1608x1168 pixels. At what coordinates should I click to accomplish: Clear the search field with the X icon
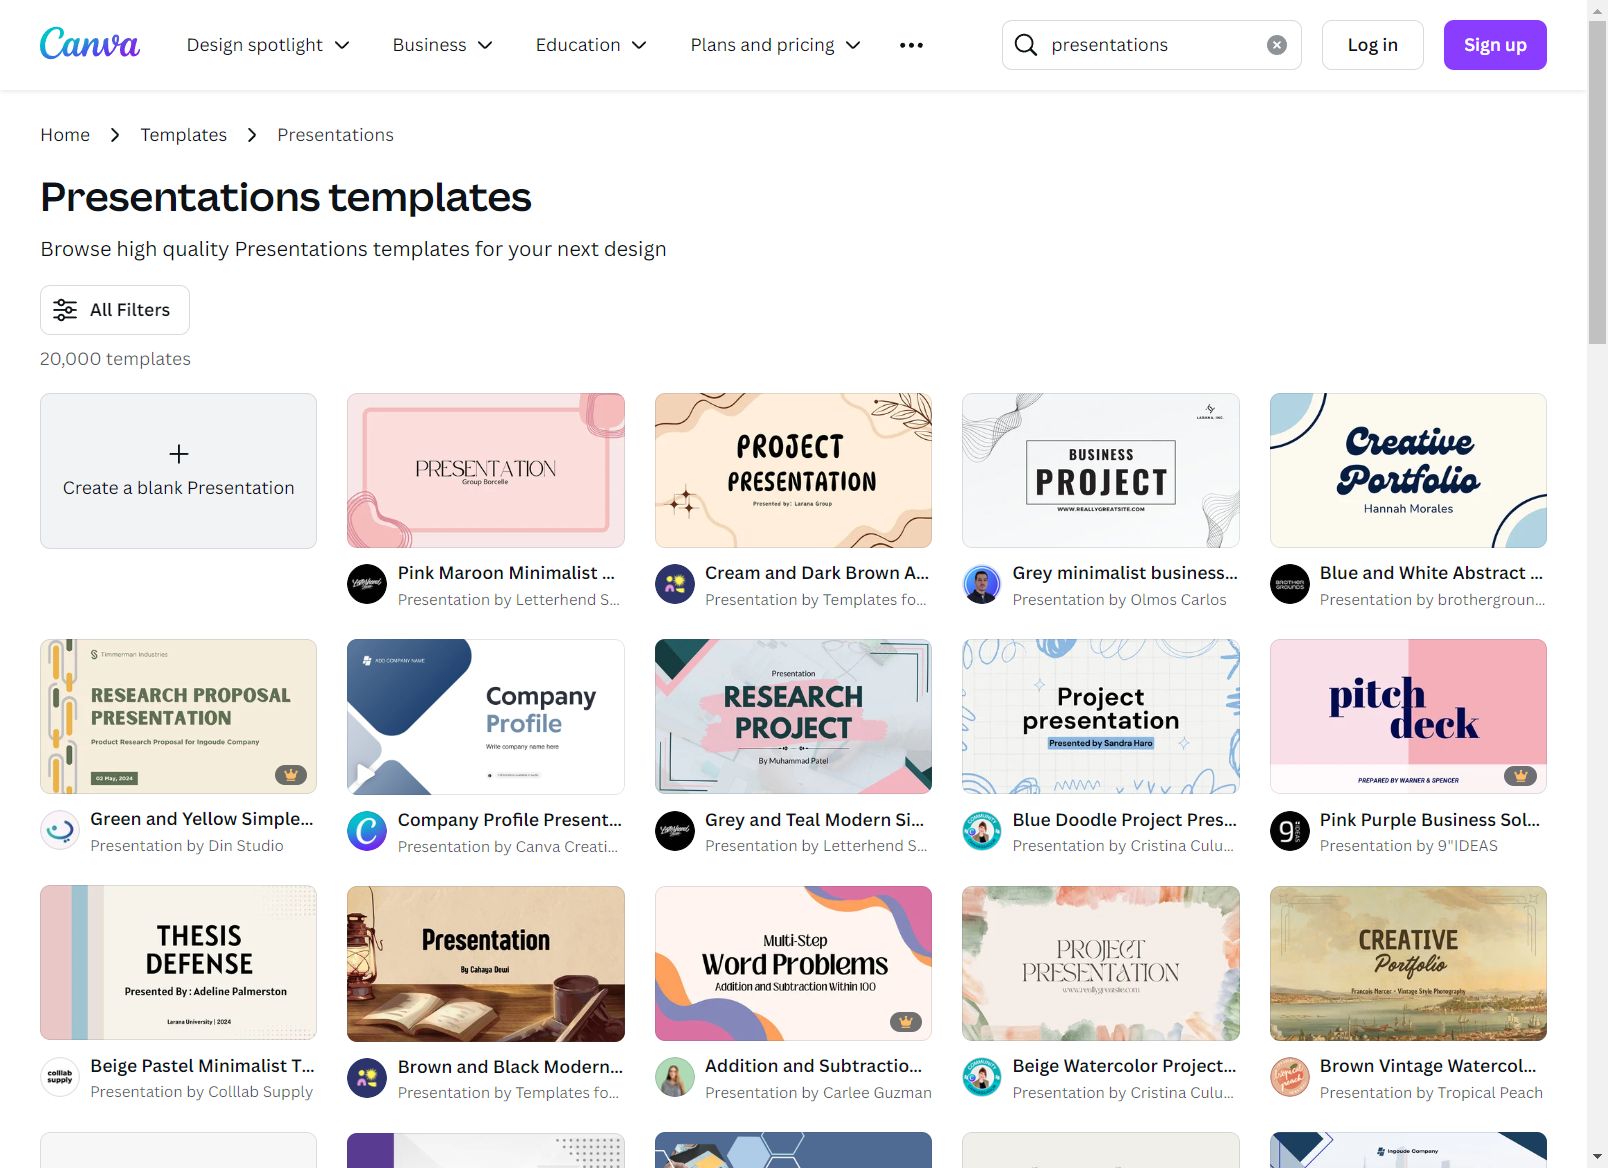pos(1277,45)
